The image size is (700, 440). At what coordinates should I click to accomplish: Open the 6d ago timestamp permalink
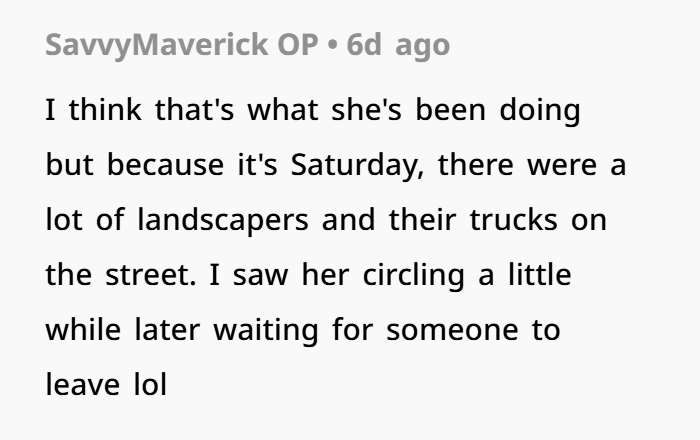coord(398,45)
